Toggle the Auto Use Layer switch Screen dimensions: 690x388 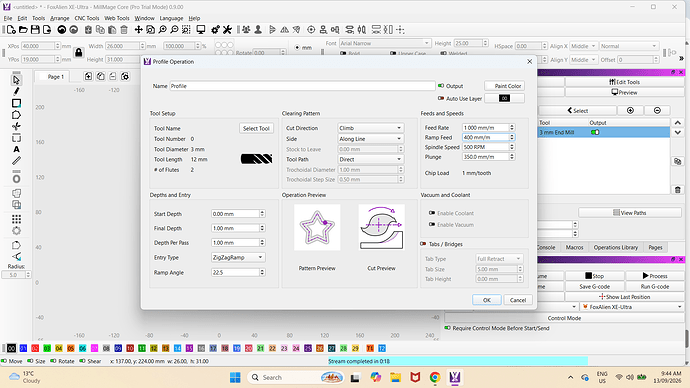[440, 99]
